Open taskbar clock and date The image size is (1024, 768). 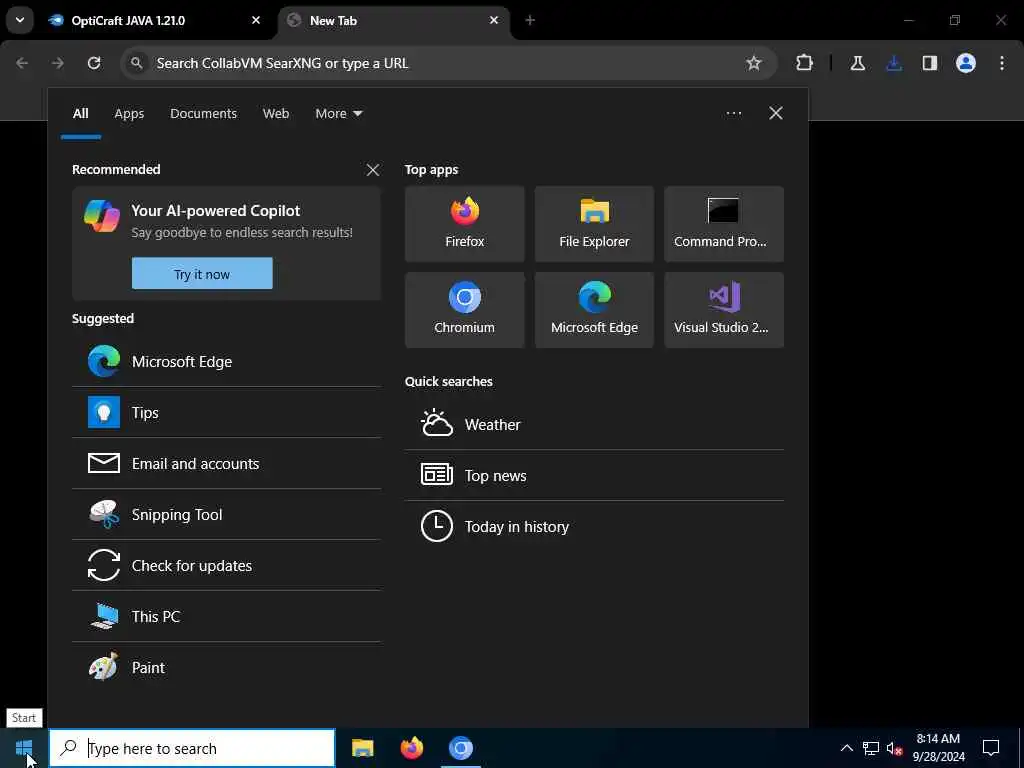coord(938,748)
